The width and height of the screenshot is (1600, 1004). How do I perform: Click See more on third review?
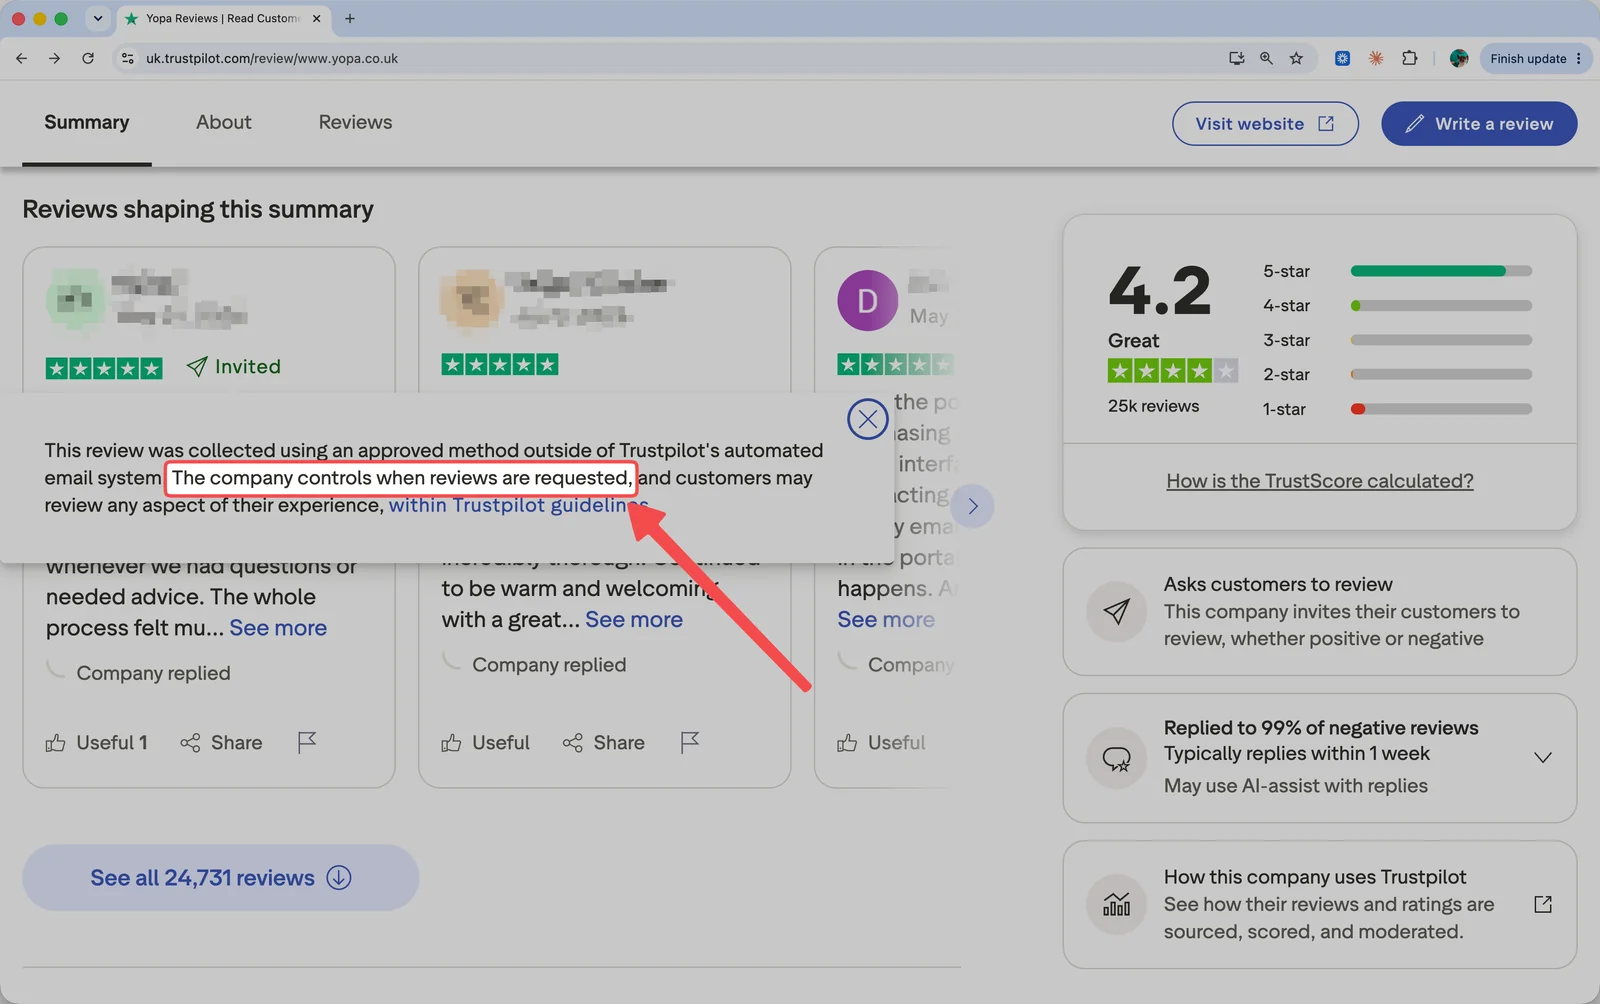(x=886, y=619)
